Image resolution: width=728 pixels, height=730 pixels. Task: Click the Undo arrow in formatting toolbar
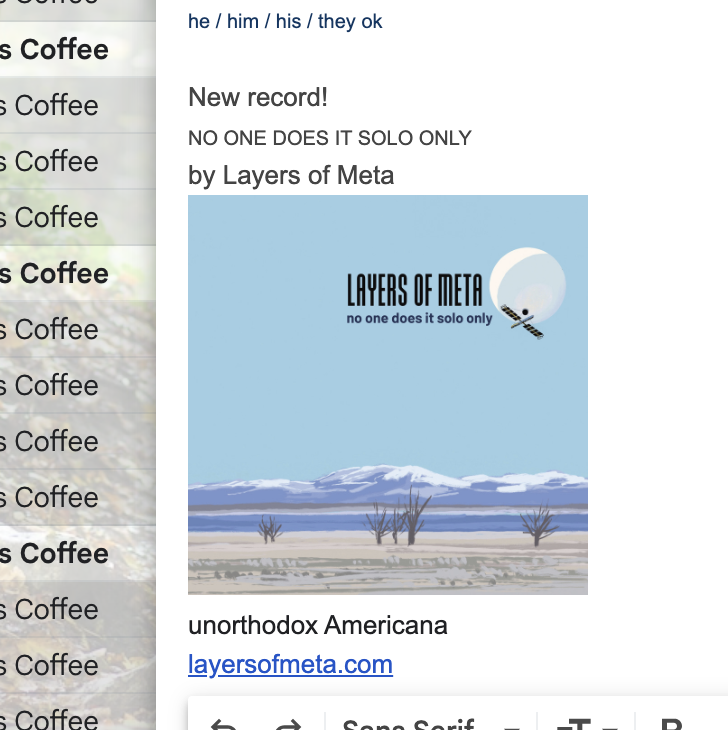[224, 725]
